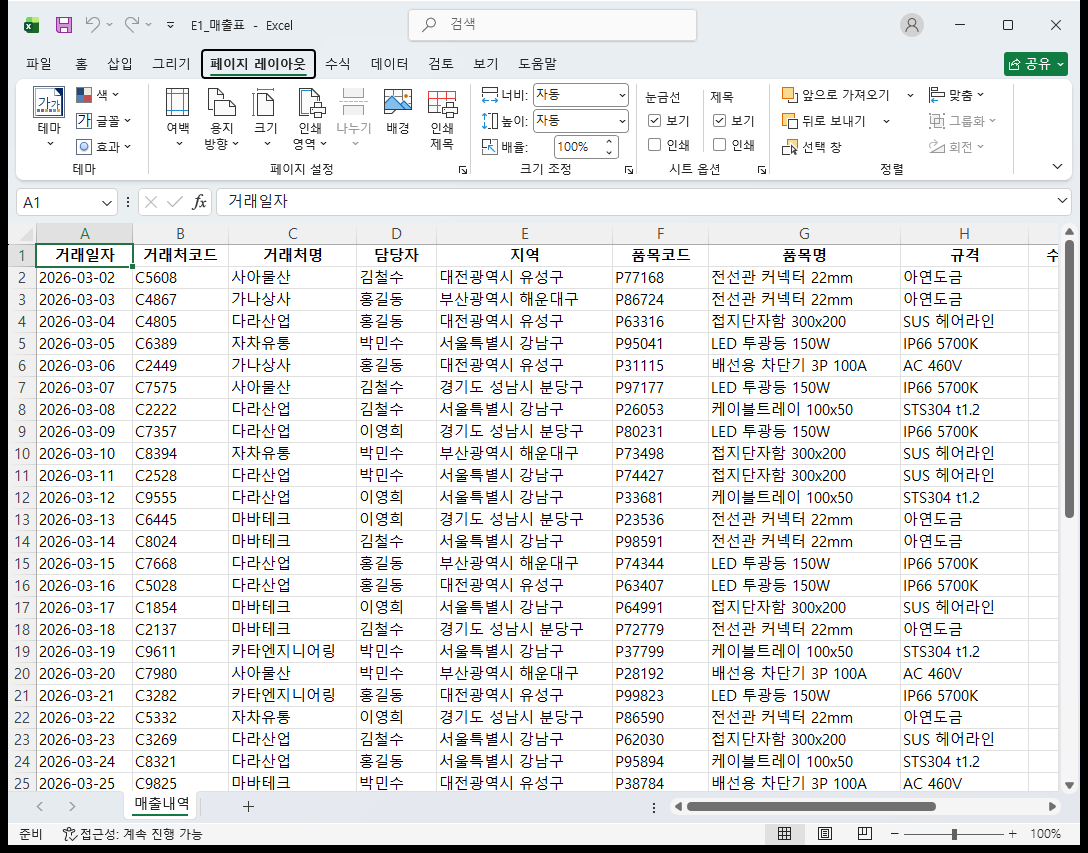Open 용지 방향 (Orientation) menu
Image resolution: width=1088 pixels, height=853 pixels.
[221, 118]
